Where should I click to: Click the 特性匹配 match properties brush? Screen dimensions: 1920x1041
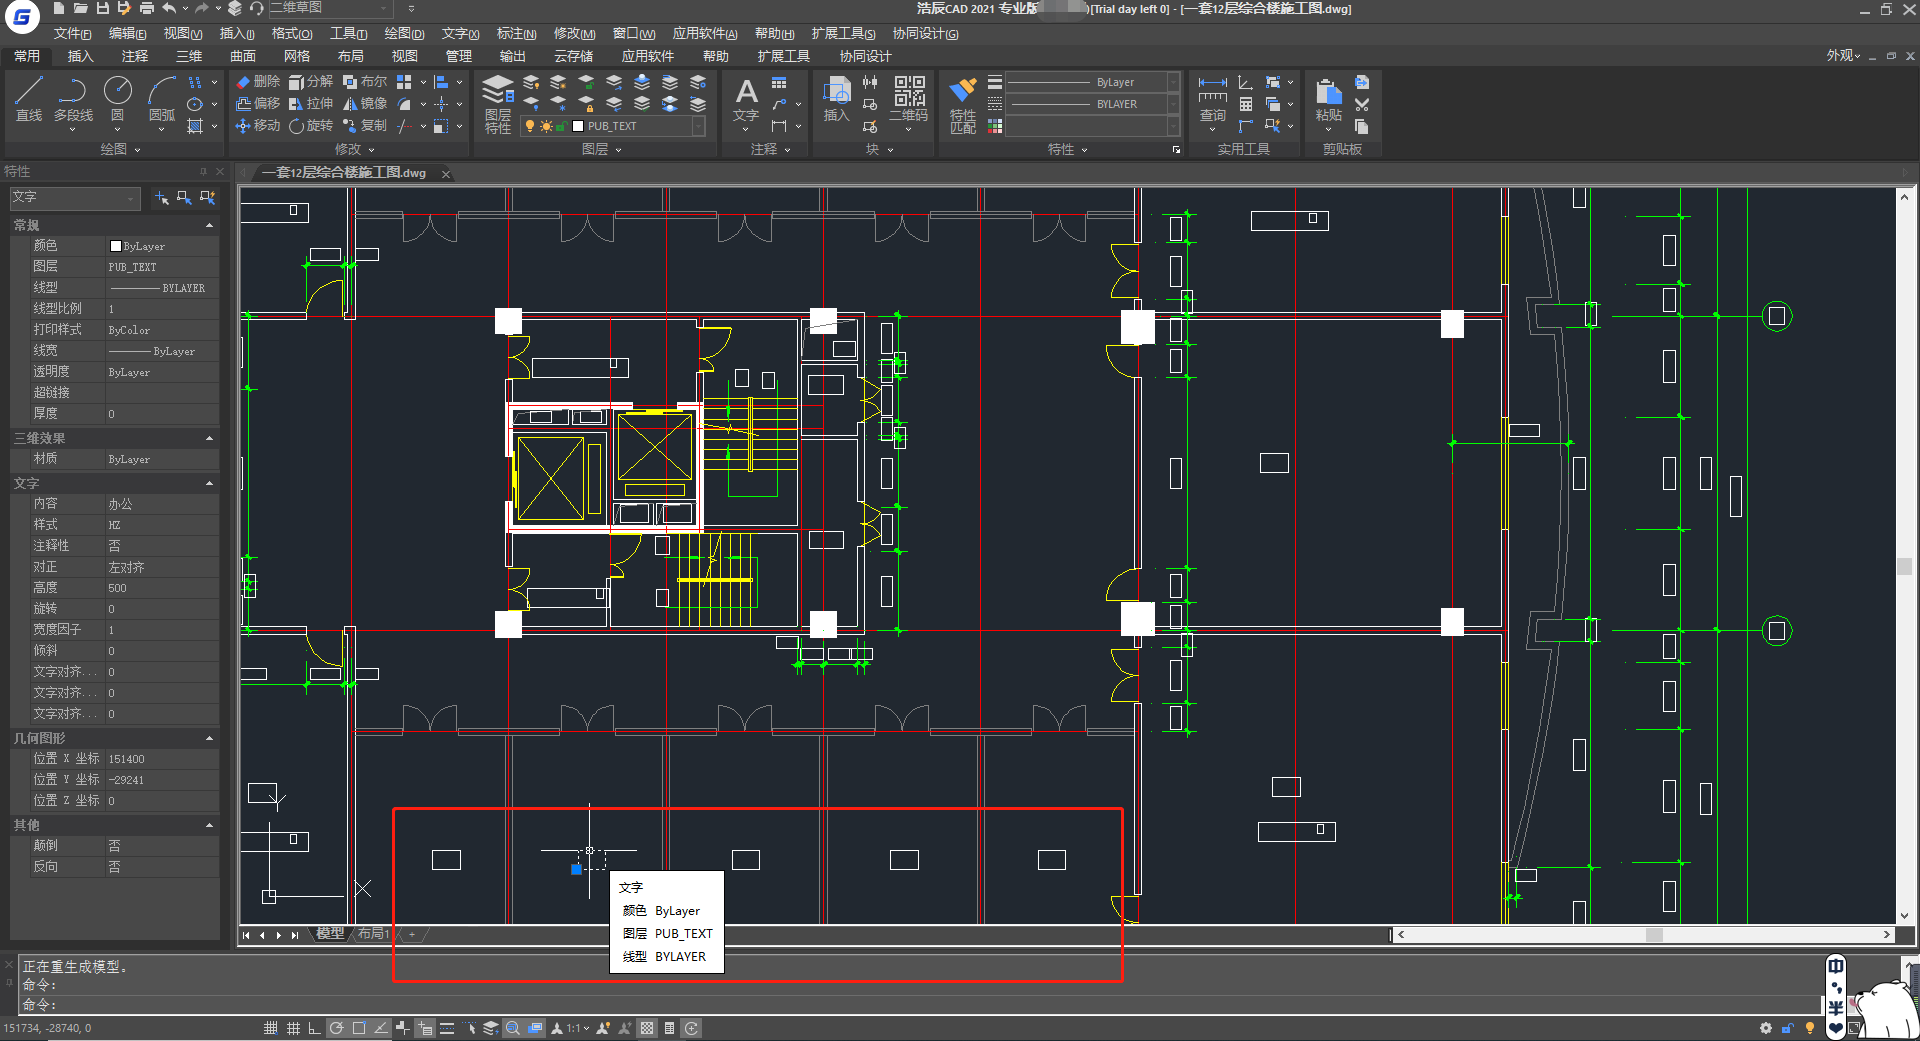962,104
